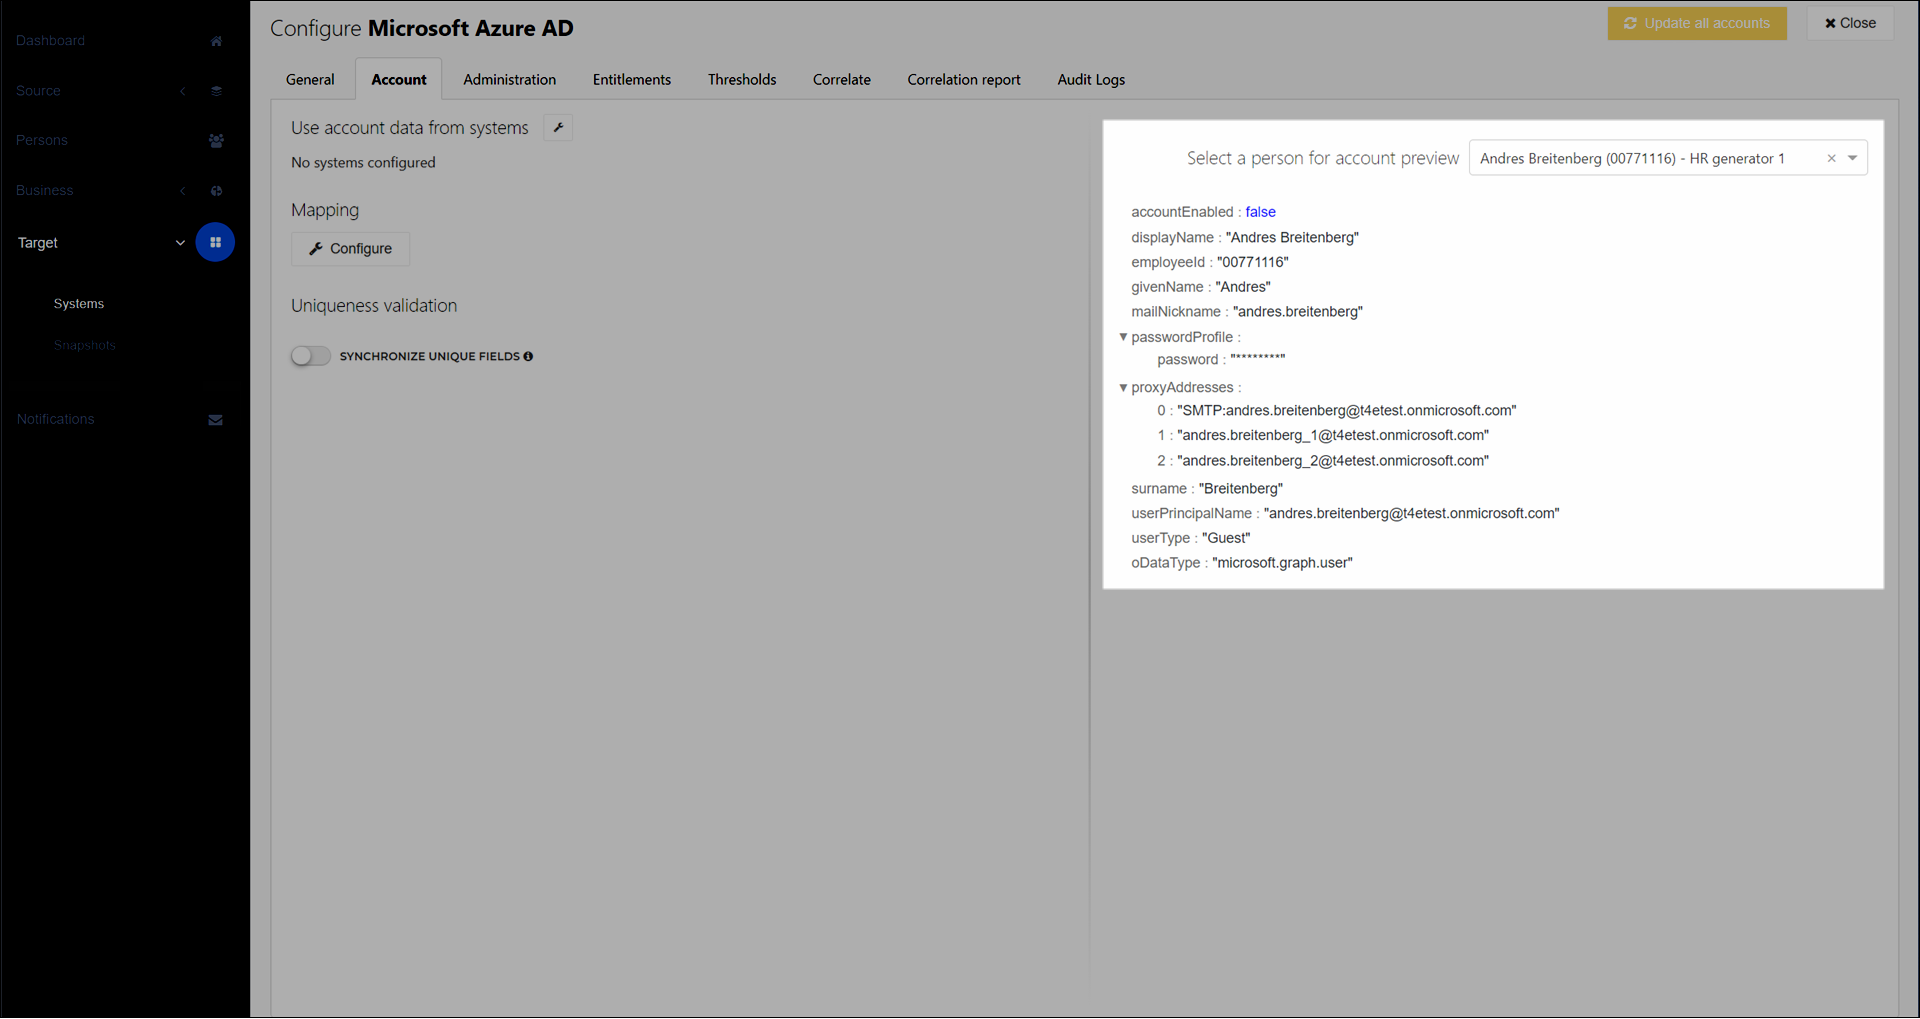This screenshot has height=1019, width=1920.
Task: Open the Thresholds tab
Action: pos(742,80)
